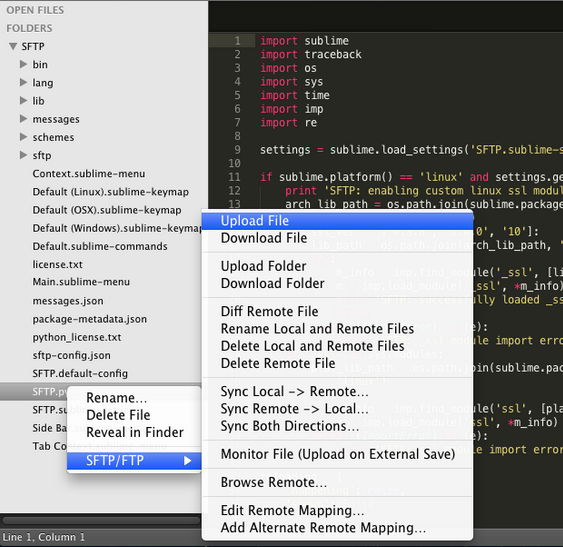Choose Upload File from SFTP submenu

point(338,221)
